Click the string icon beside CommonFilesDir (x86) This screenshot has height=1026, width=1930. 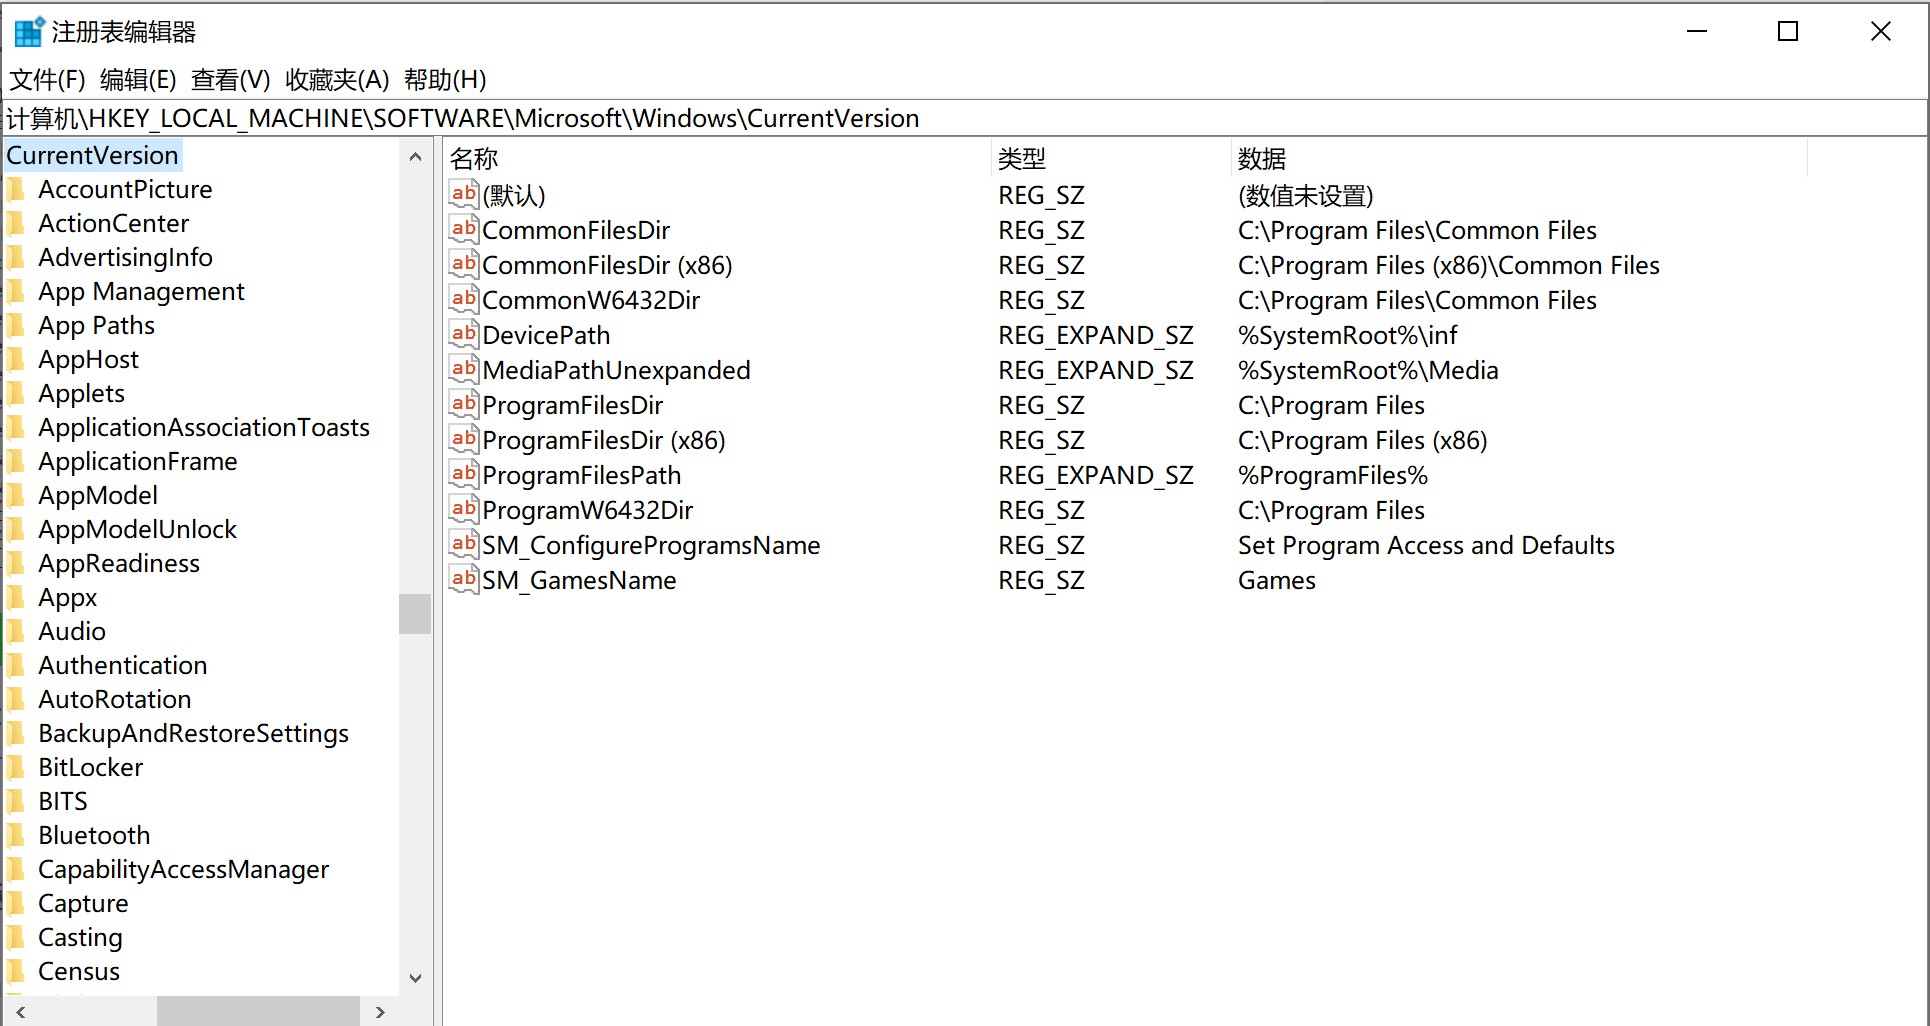pos(464,264)
